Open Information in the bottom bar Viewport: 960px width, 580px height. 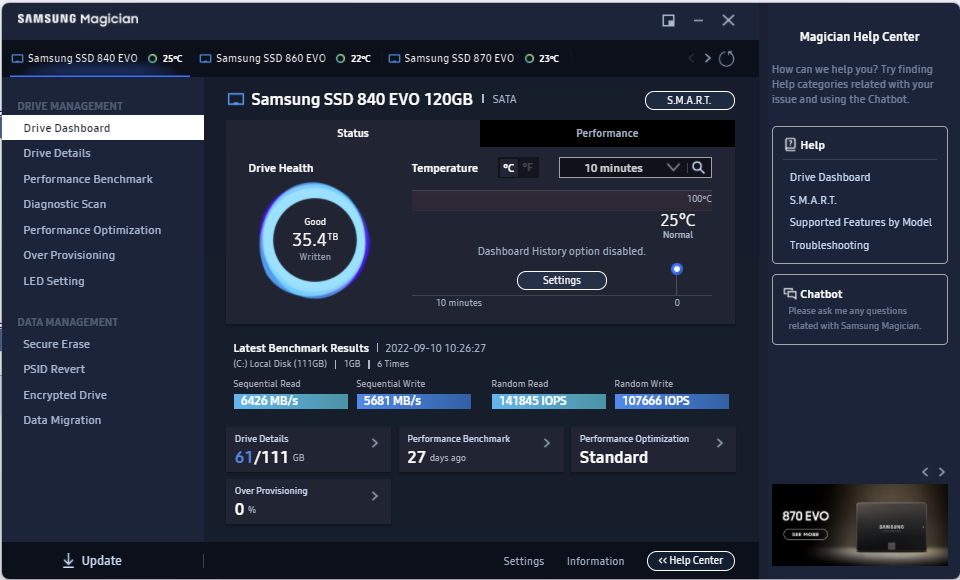pos(595,561)
